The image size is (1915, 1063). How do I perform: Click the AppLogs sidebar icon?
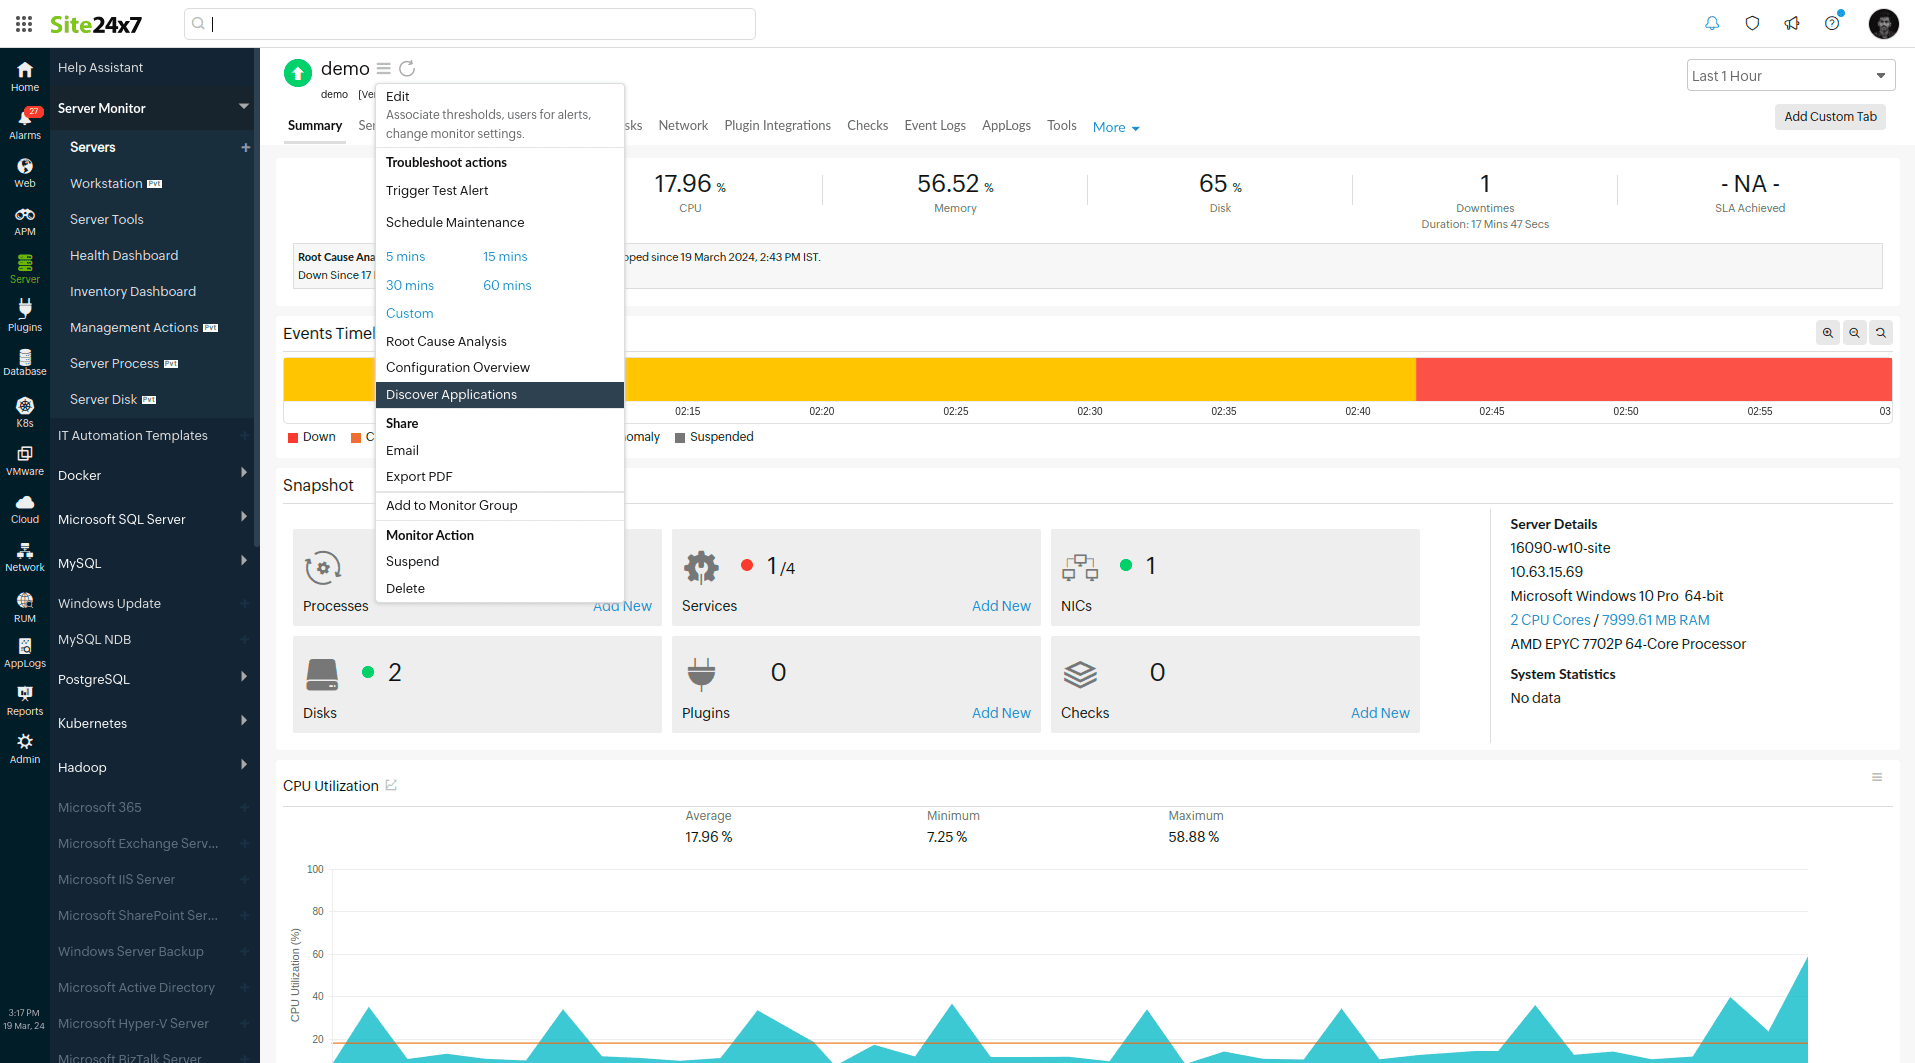[25, 651]
